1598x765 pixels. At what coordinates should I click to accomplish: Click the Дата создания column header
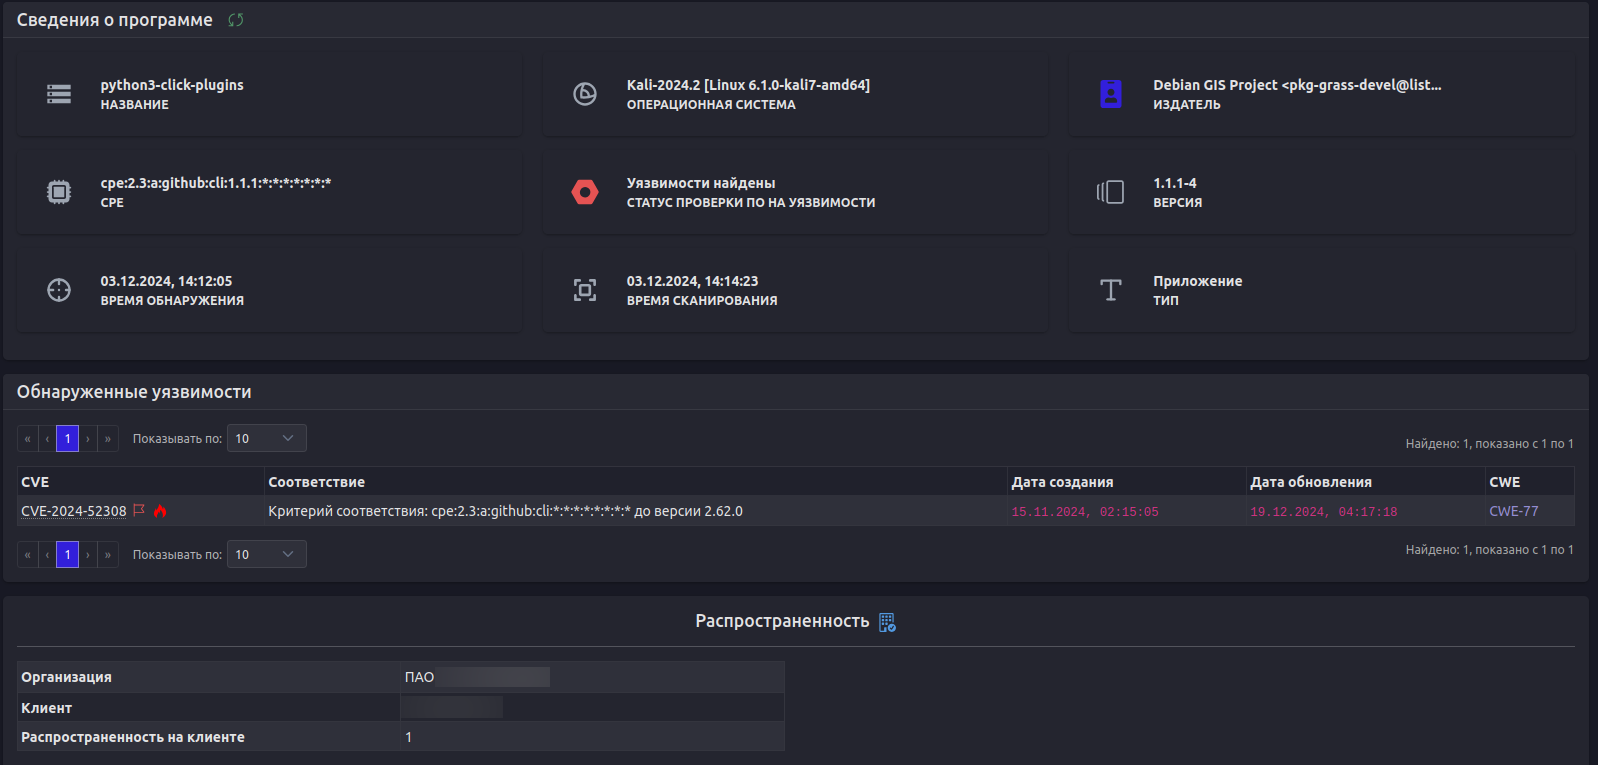point(1062,482)
